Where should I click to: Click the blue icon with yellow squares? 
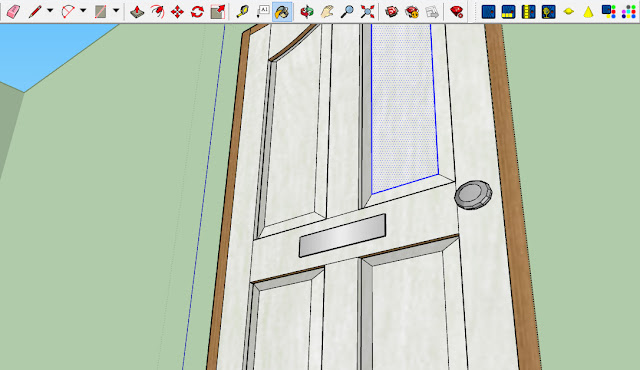point(508,12)
